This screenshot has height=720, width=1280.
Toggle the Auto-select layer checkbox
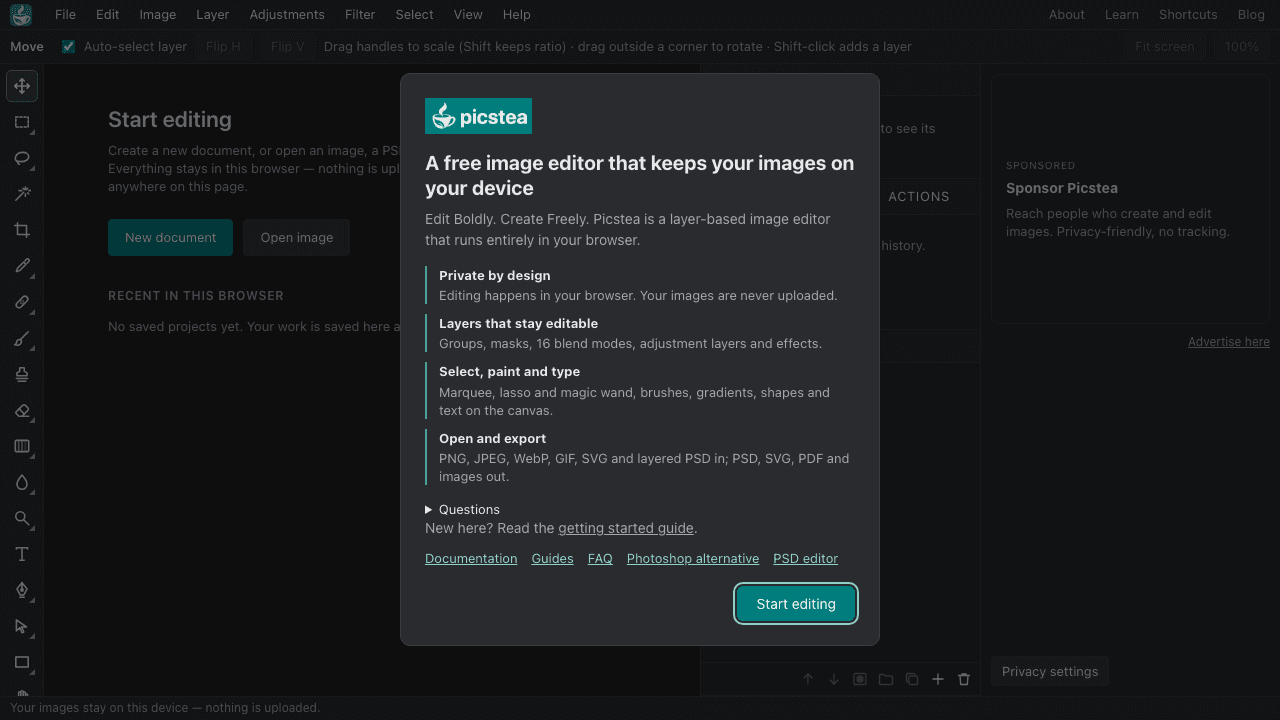point(68,47)
